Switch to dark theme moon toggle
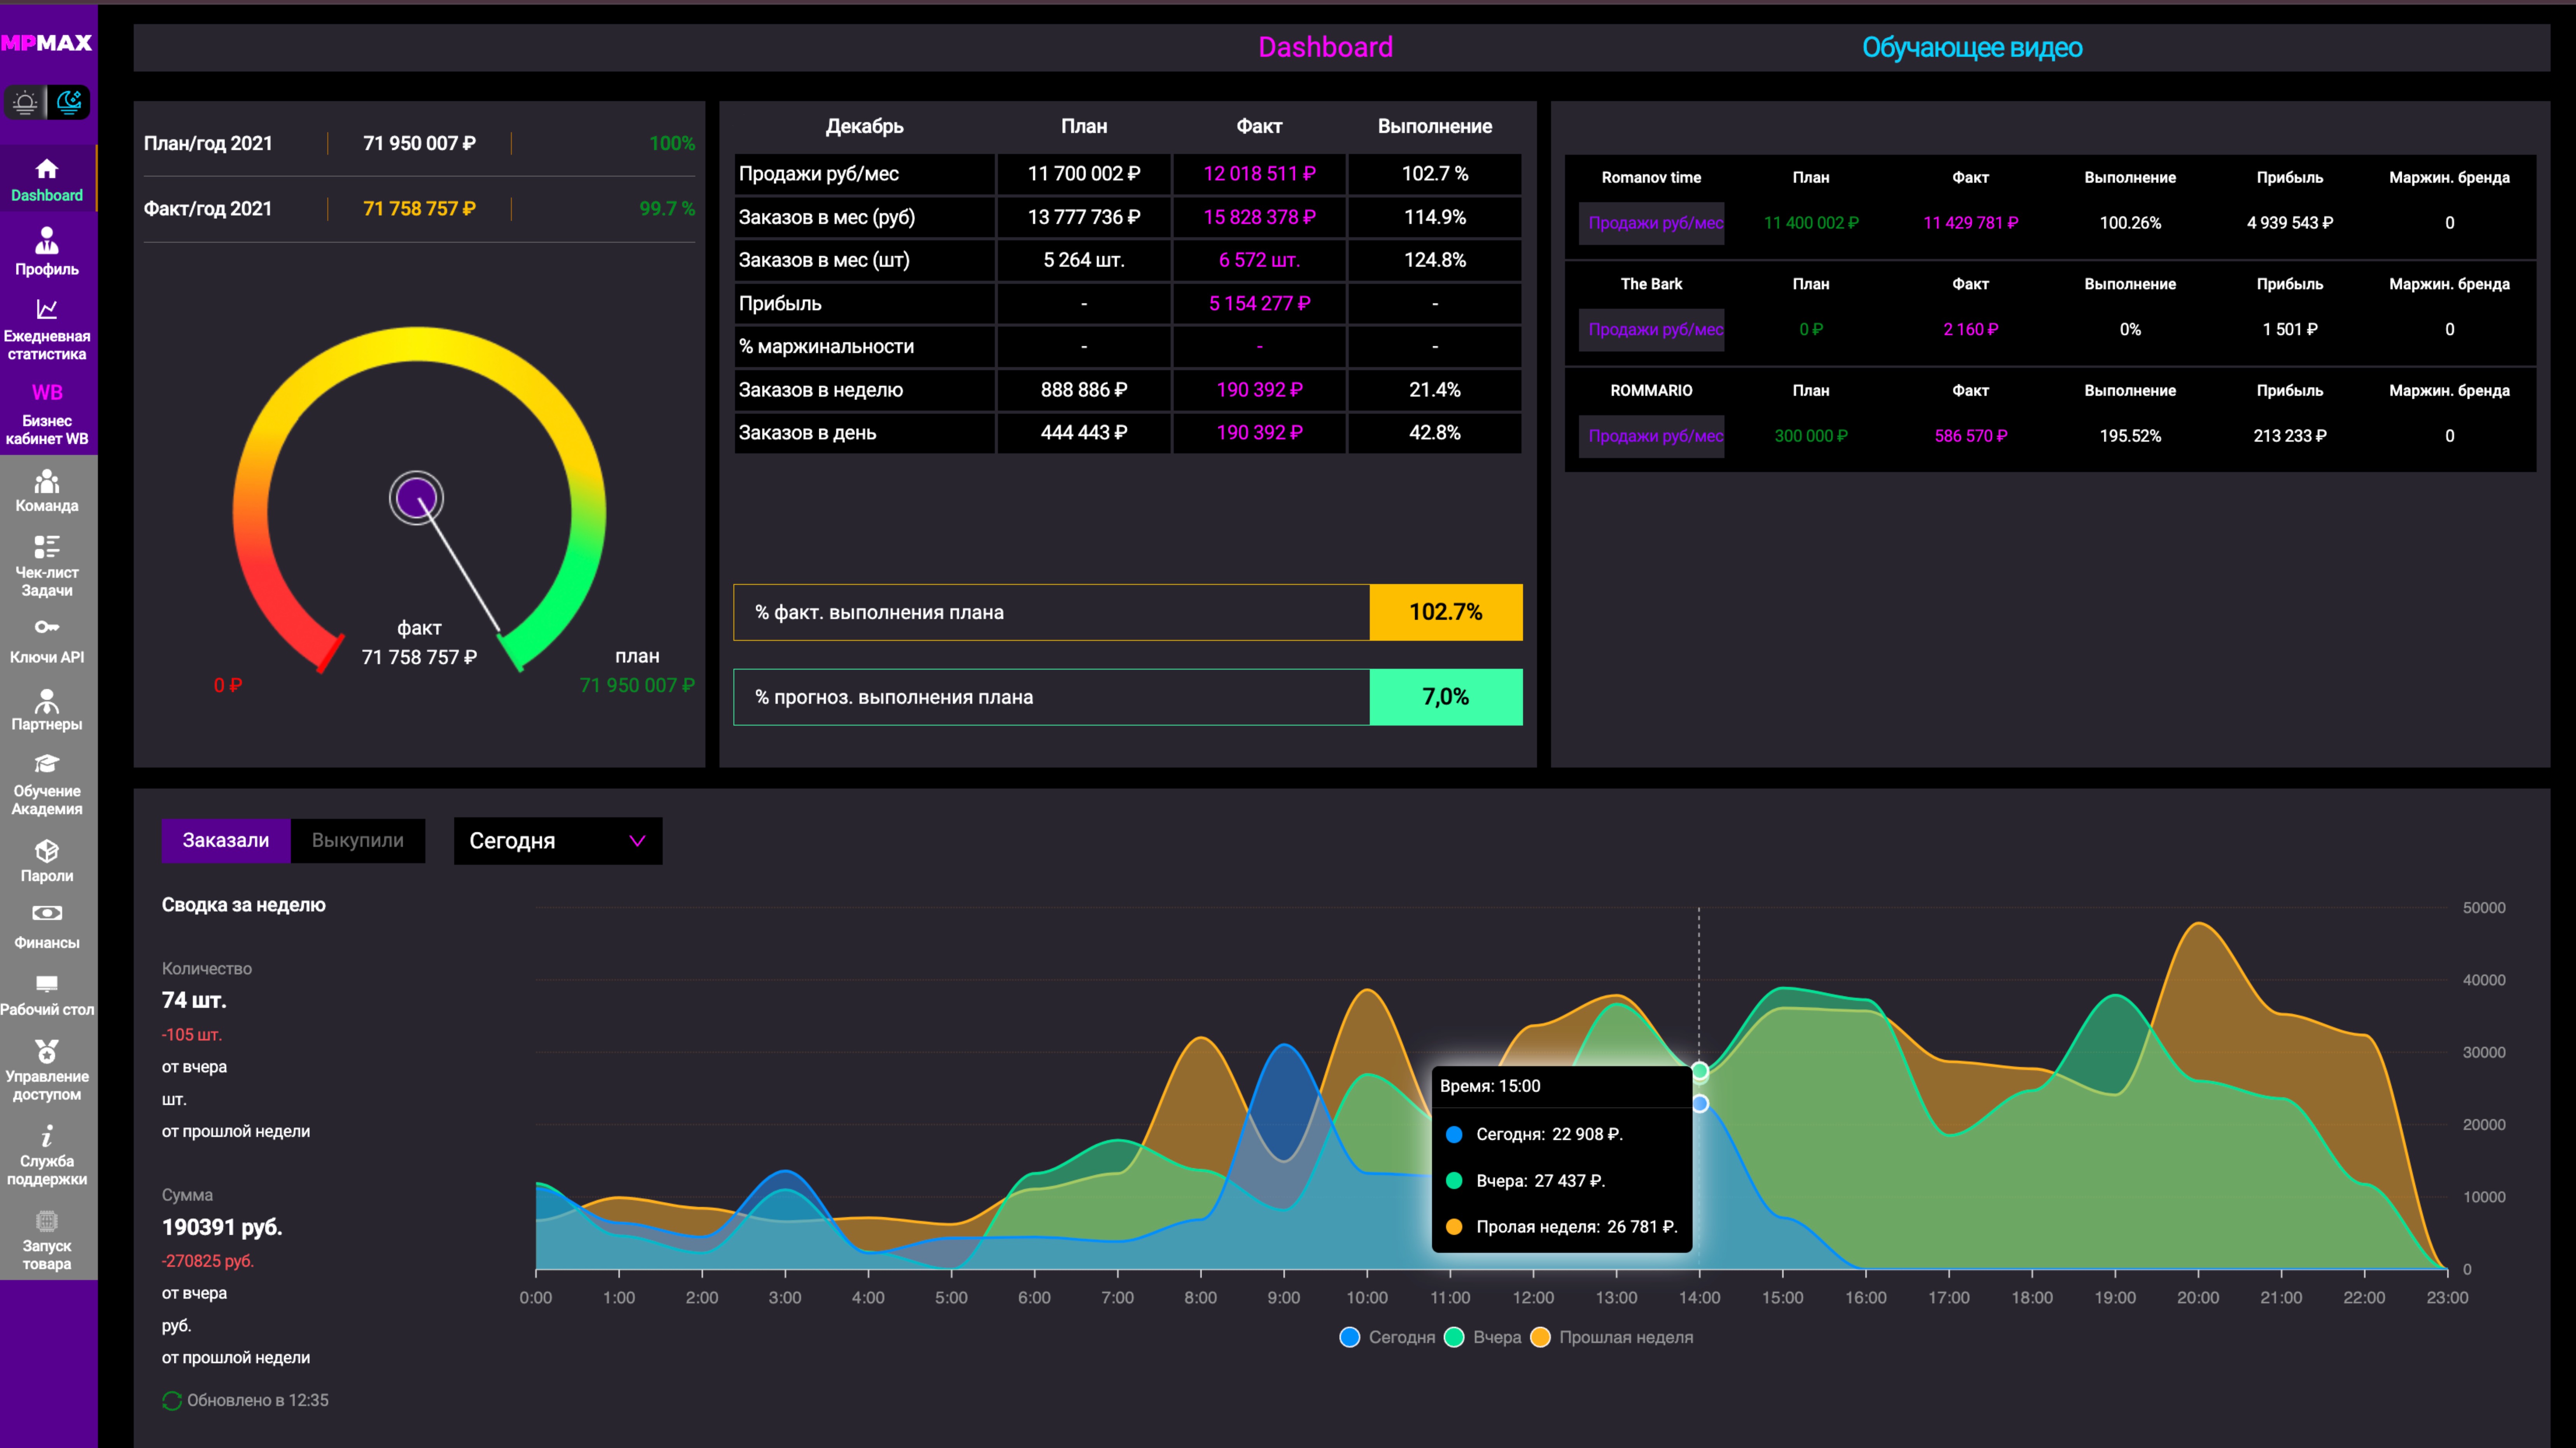This screenshot has height=1448, width=2576. (69, 102)
